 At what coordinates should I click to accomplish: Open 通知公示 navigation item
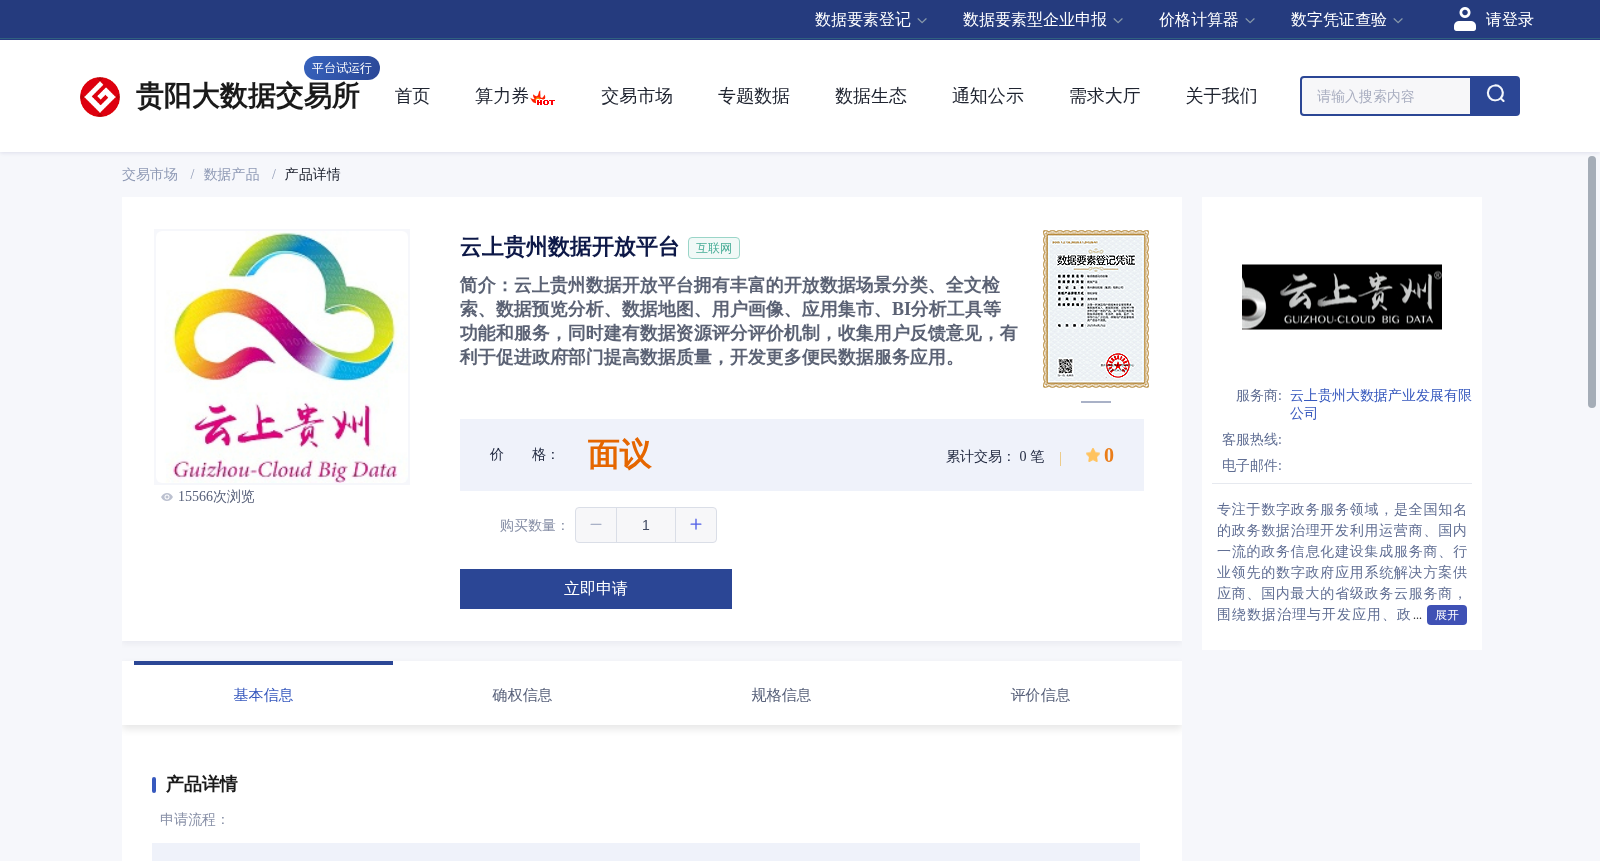988,96
